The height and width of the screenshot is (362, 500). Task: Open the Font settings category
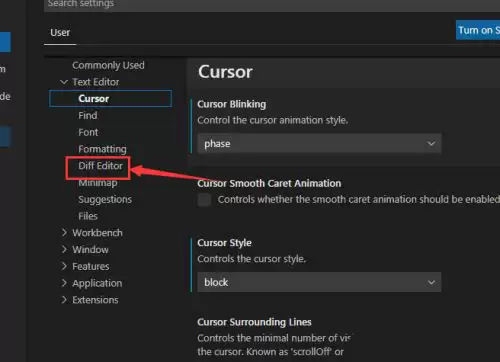point(88,132)
